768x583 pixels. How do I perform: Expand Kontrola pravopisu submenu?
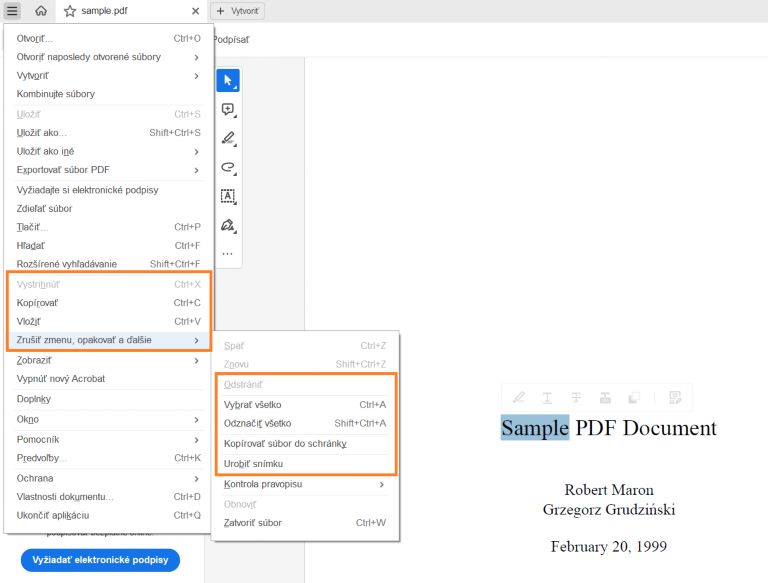pyautogui.click(x=305, y=484)
